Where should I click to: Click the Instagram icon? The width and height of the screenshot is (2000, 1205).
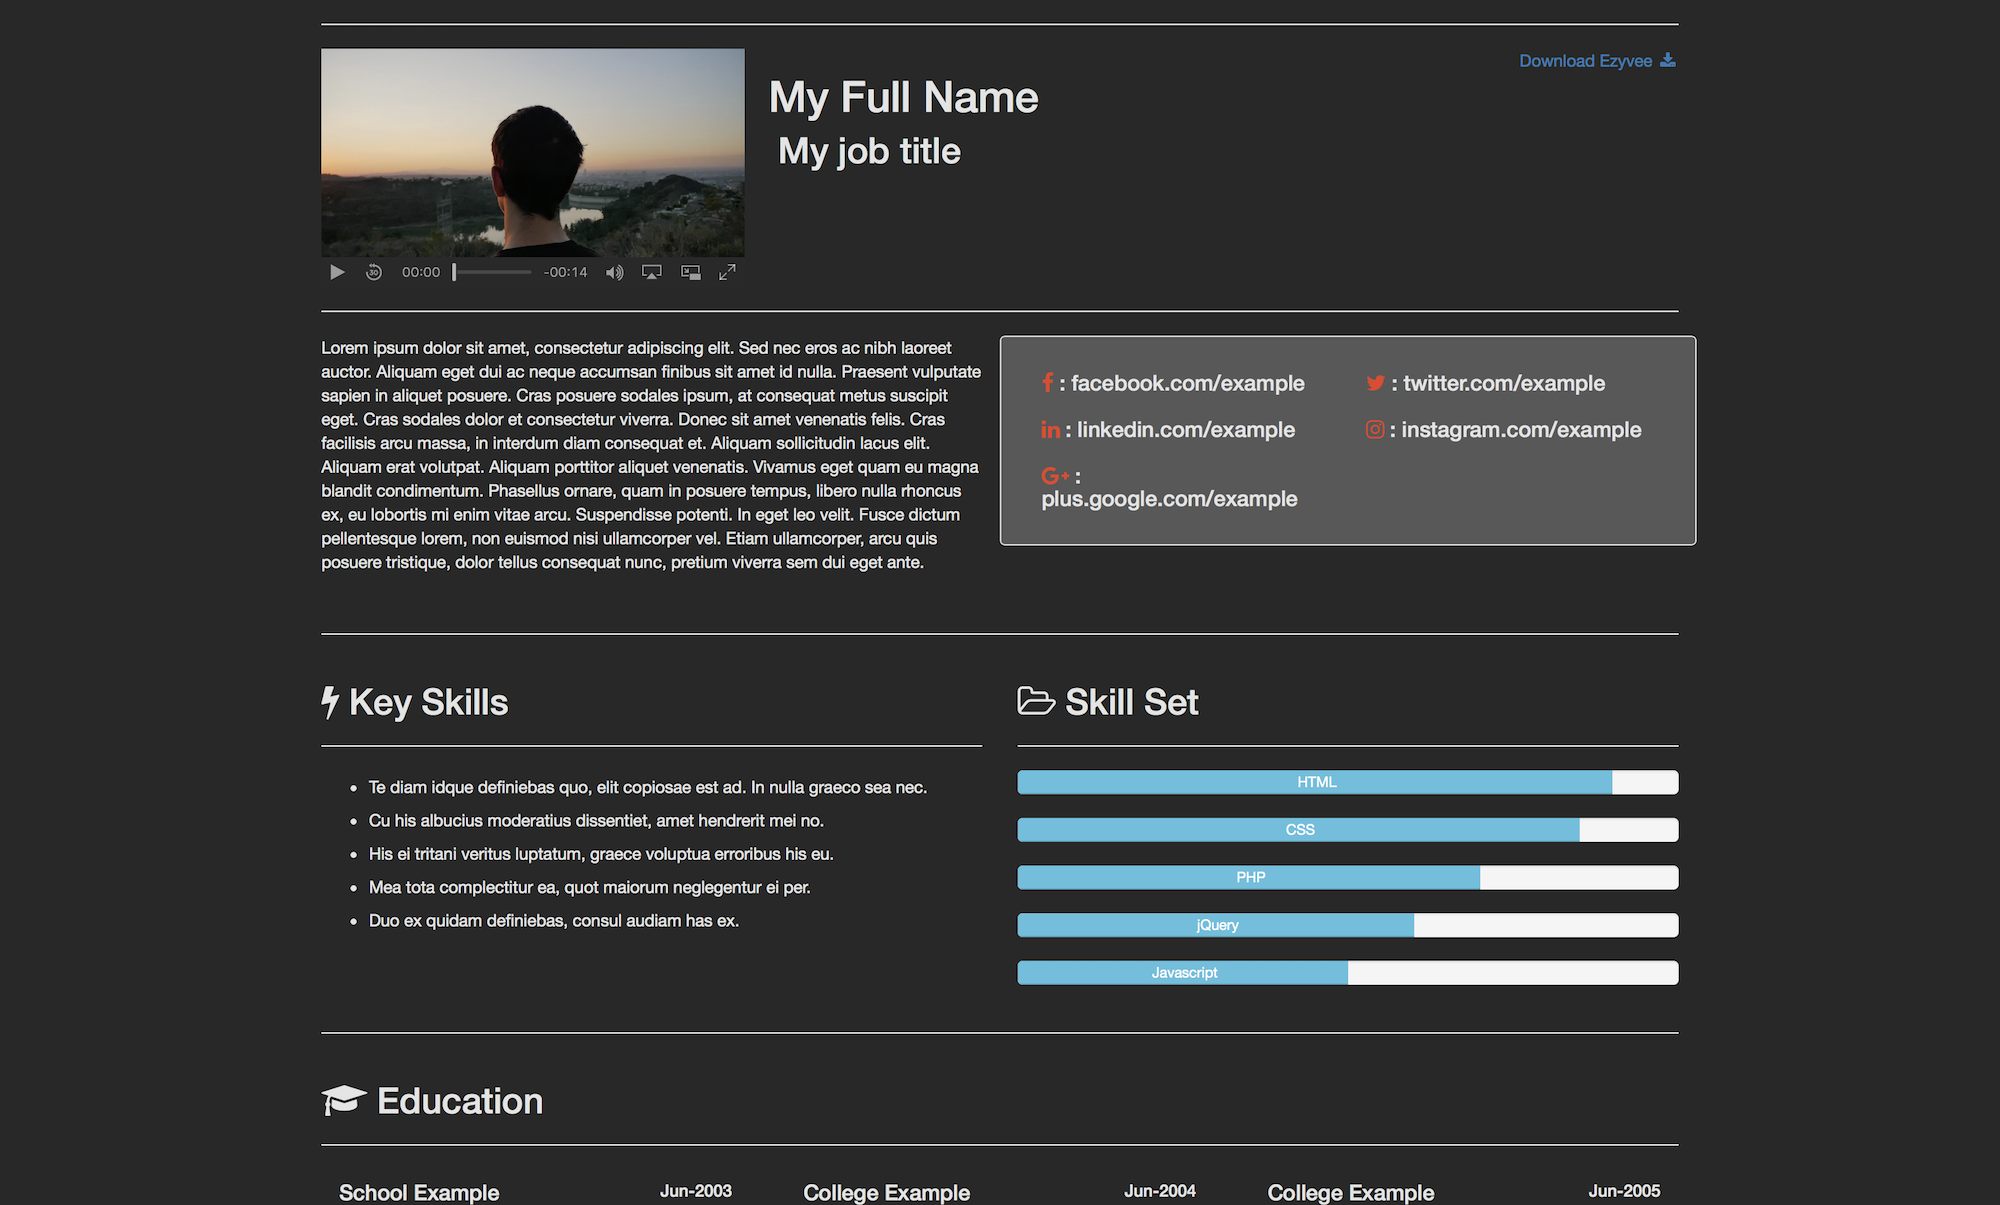pos(1375,430)
